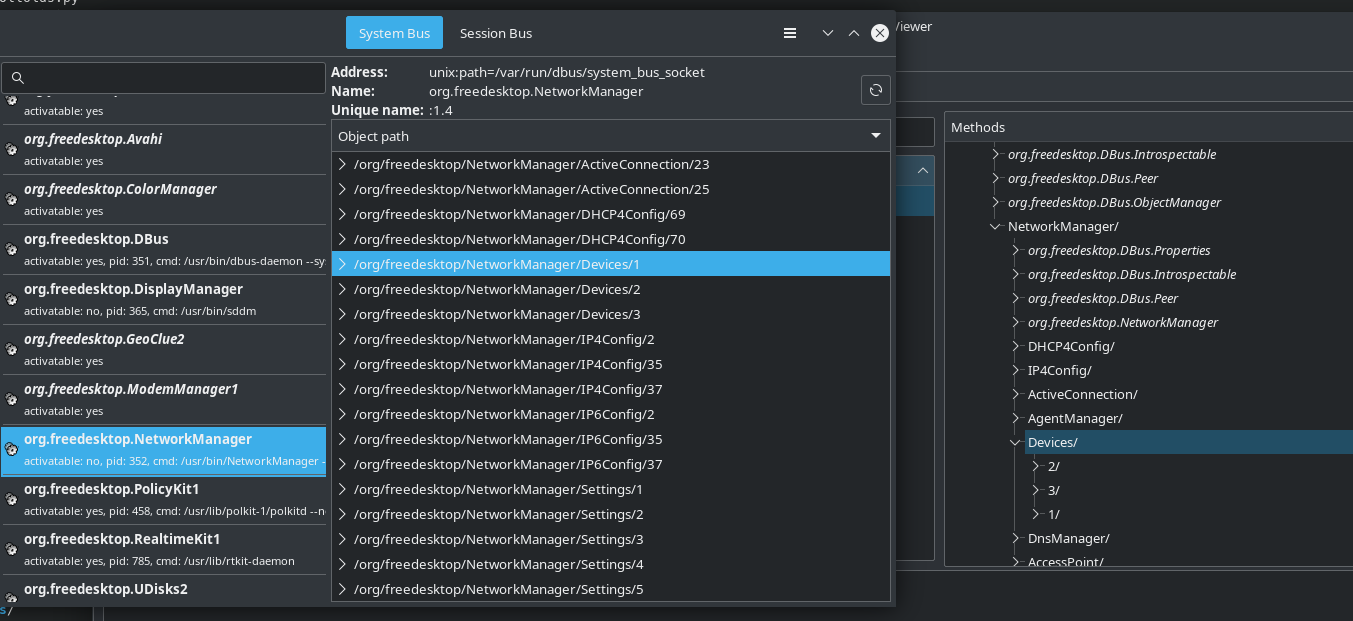Click the gear icon beside org.freedesktop.RealtimeKit1
This screenshot has height=621, width=1353.
[11, 549]
